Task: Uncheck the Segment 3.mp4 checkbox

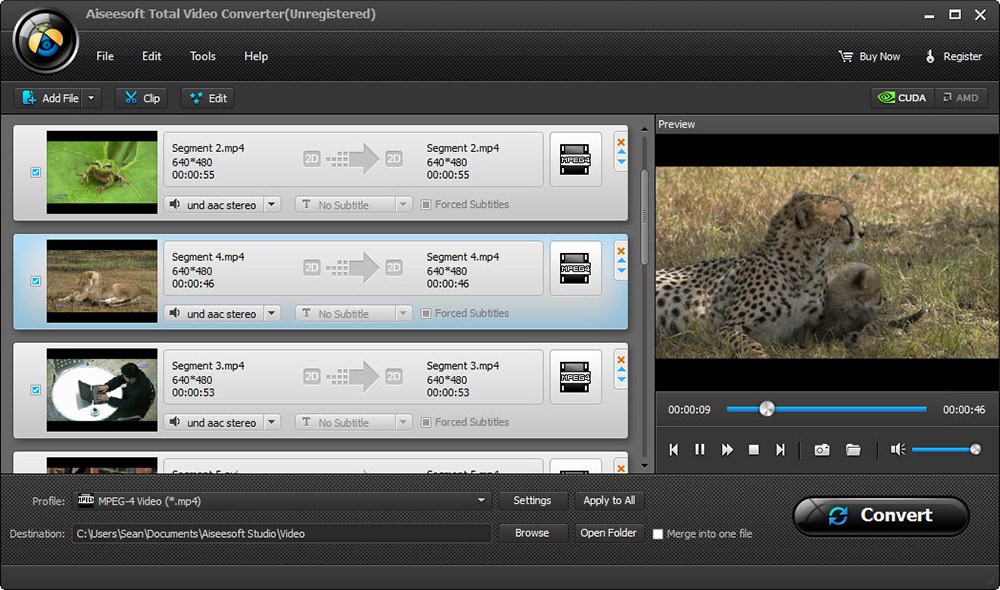Action: (36, 390)
